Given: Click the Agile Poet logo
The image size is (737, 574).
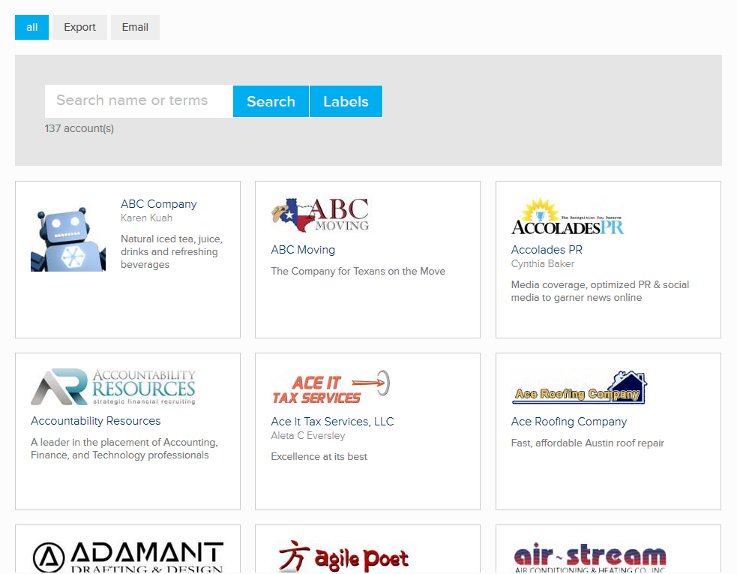Looking at the screenshot, I should 344,556.
